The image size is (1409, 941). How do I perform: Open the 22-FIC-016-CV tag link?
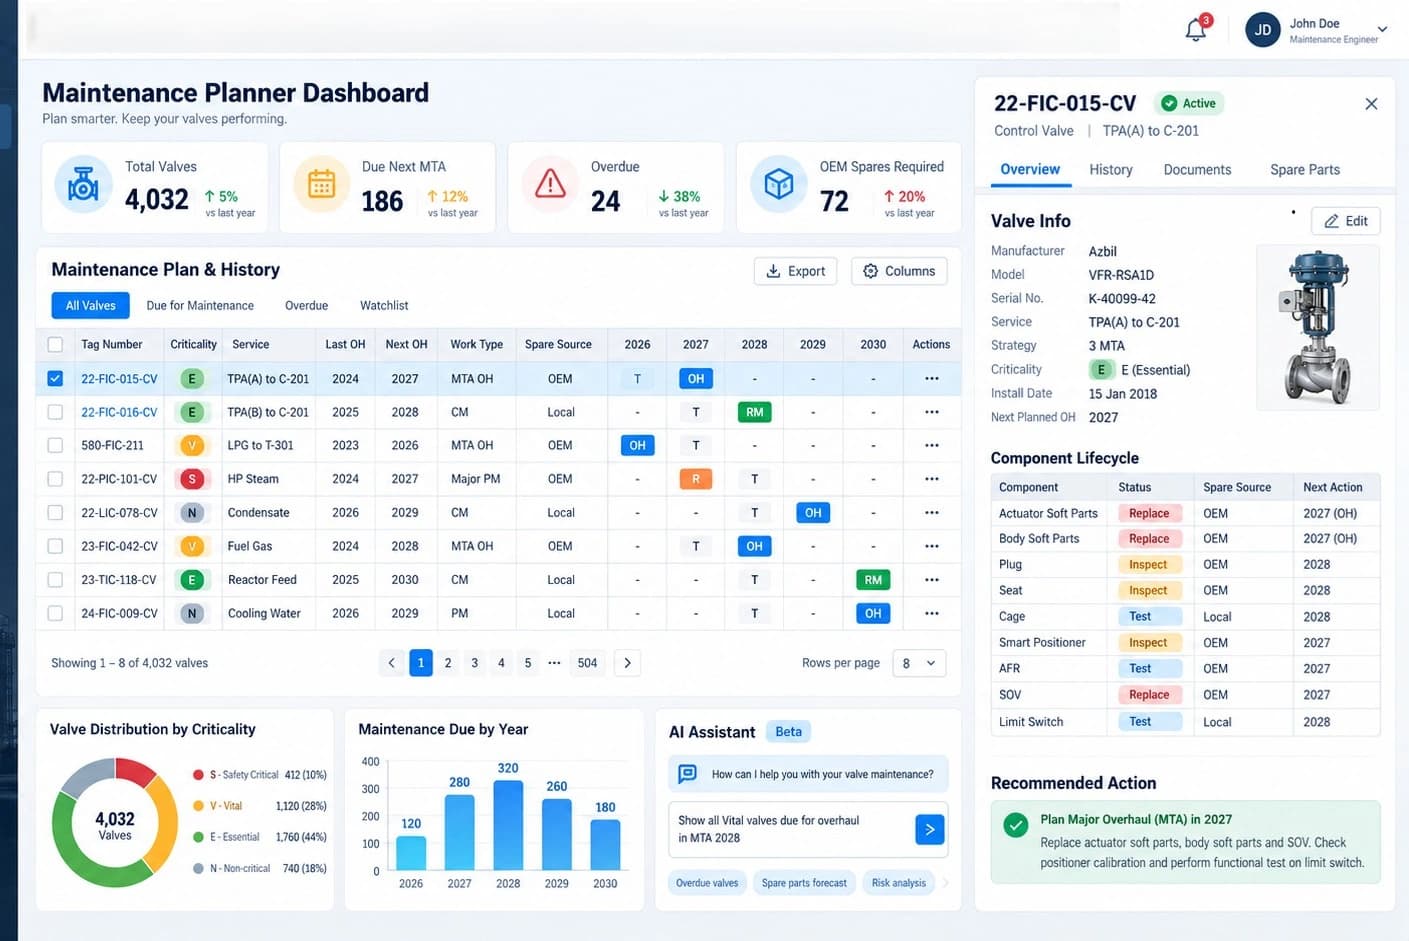119,412
